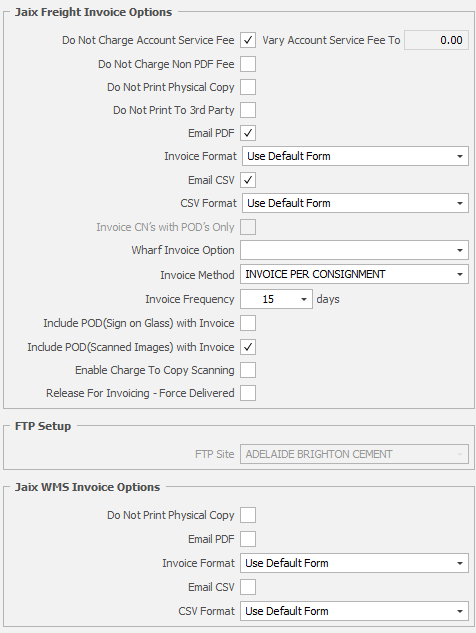The width and height of the screenshot is (476, 633).
Task: Open WMS Invoice Format dropdown
Action: pos(354,563)
